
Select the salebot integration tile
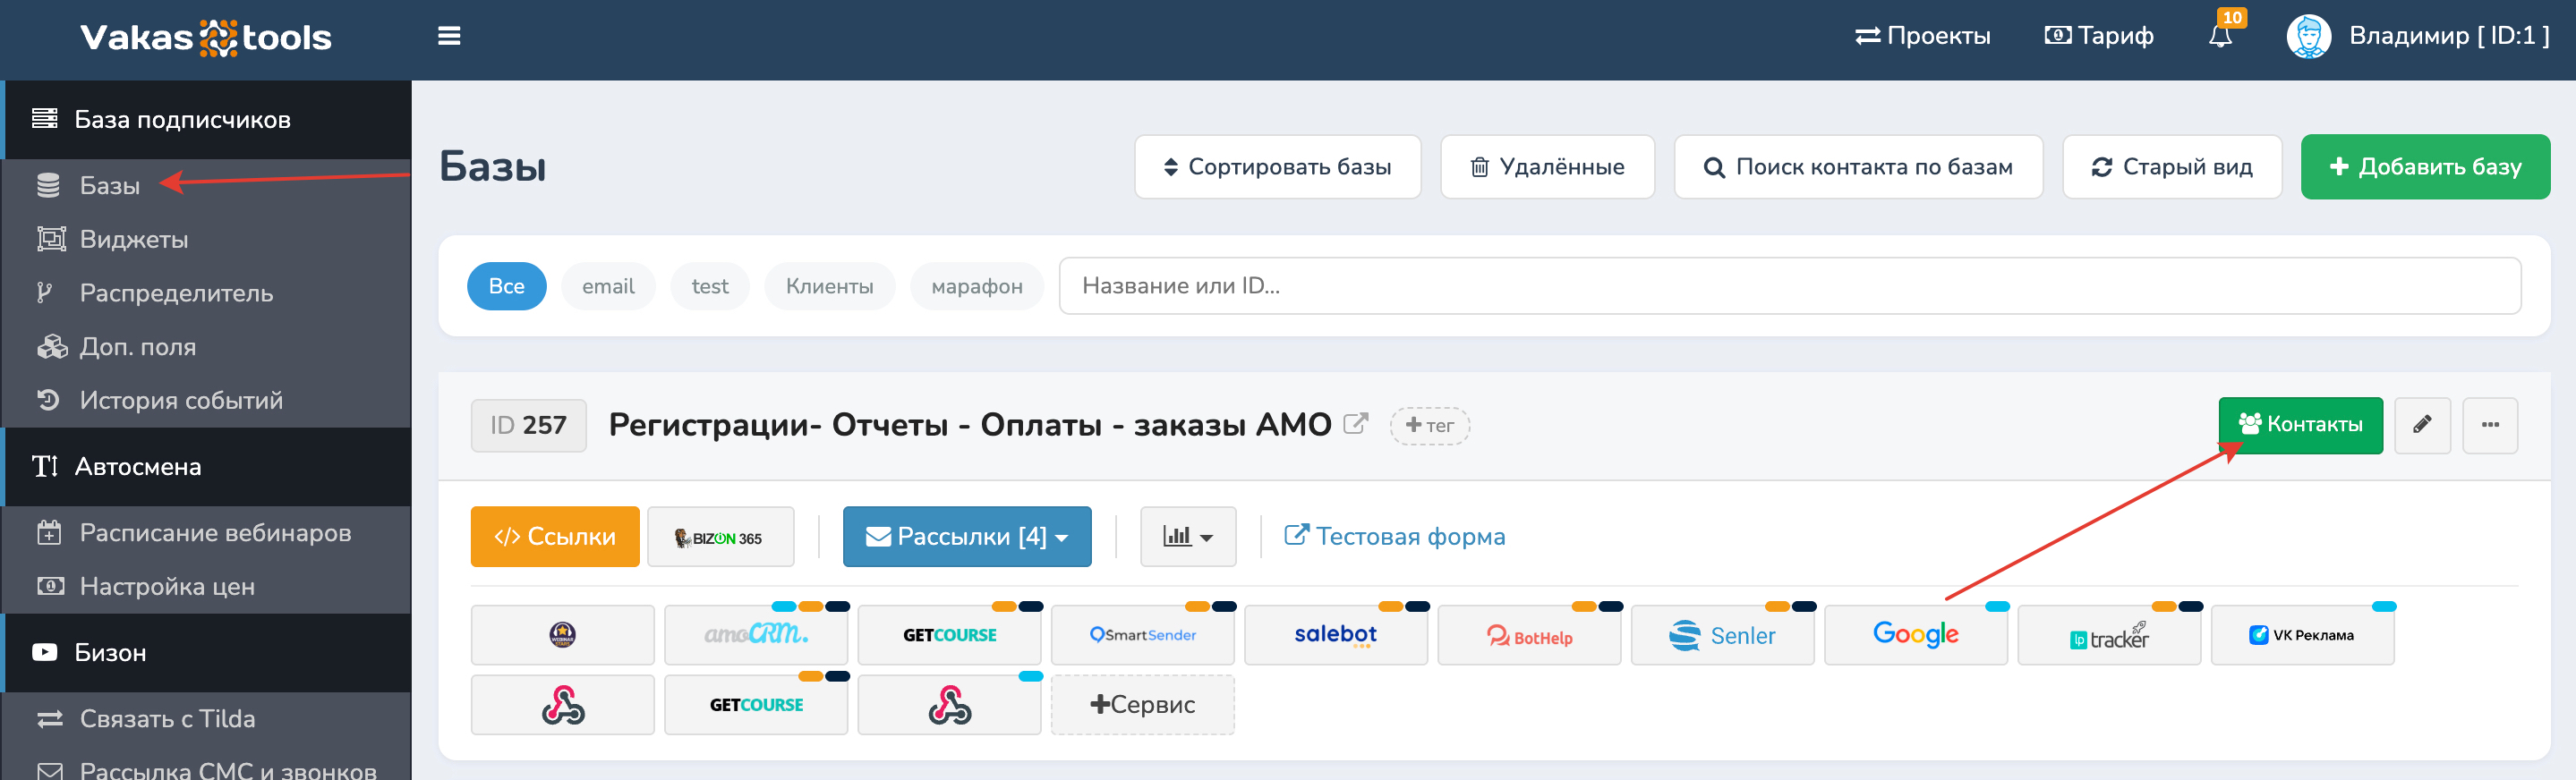[1335, 635]
